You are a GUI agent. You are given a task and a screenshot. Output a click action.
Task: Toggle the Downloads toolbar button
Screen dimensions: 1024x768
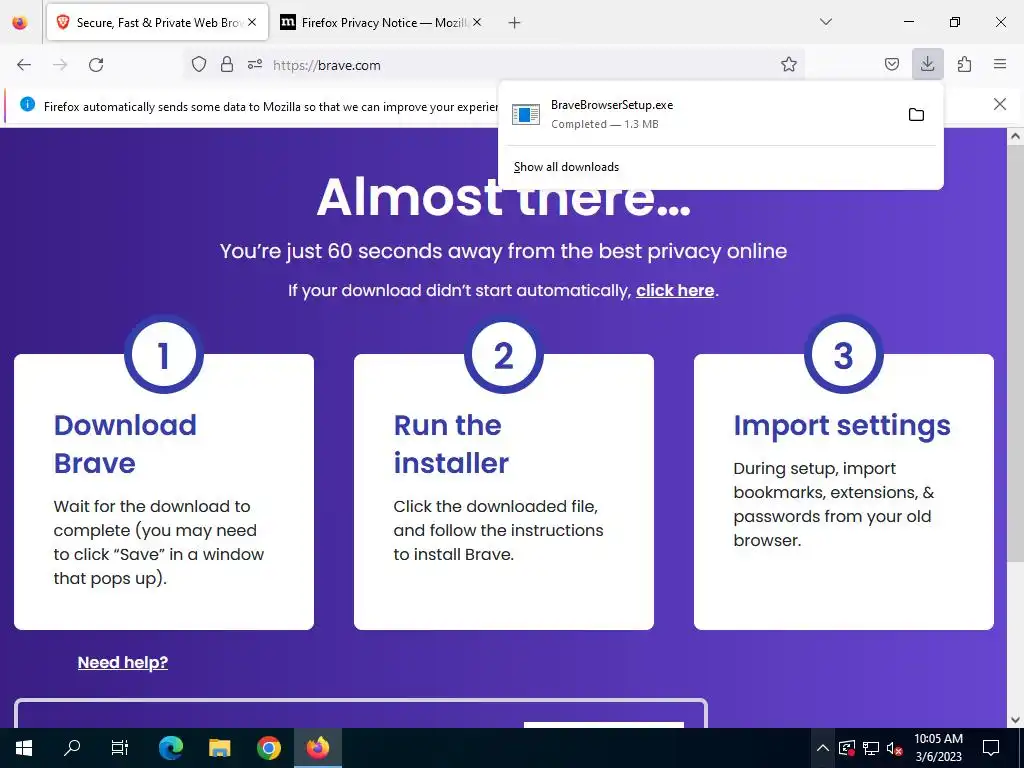pos(927,64)
